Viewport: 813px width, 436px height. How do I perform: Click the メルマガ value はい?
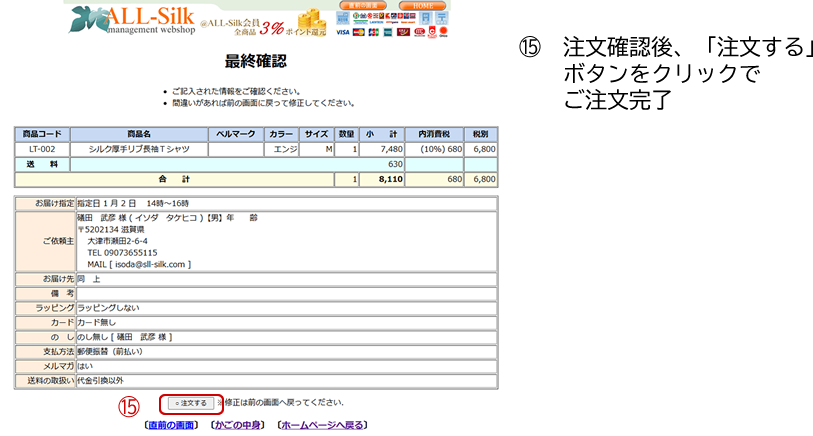point(85,366)
